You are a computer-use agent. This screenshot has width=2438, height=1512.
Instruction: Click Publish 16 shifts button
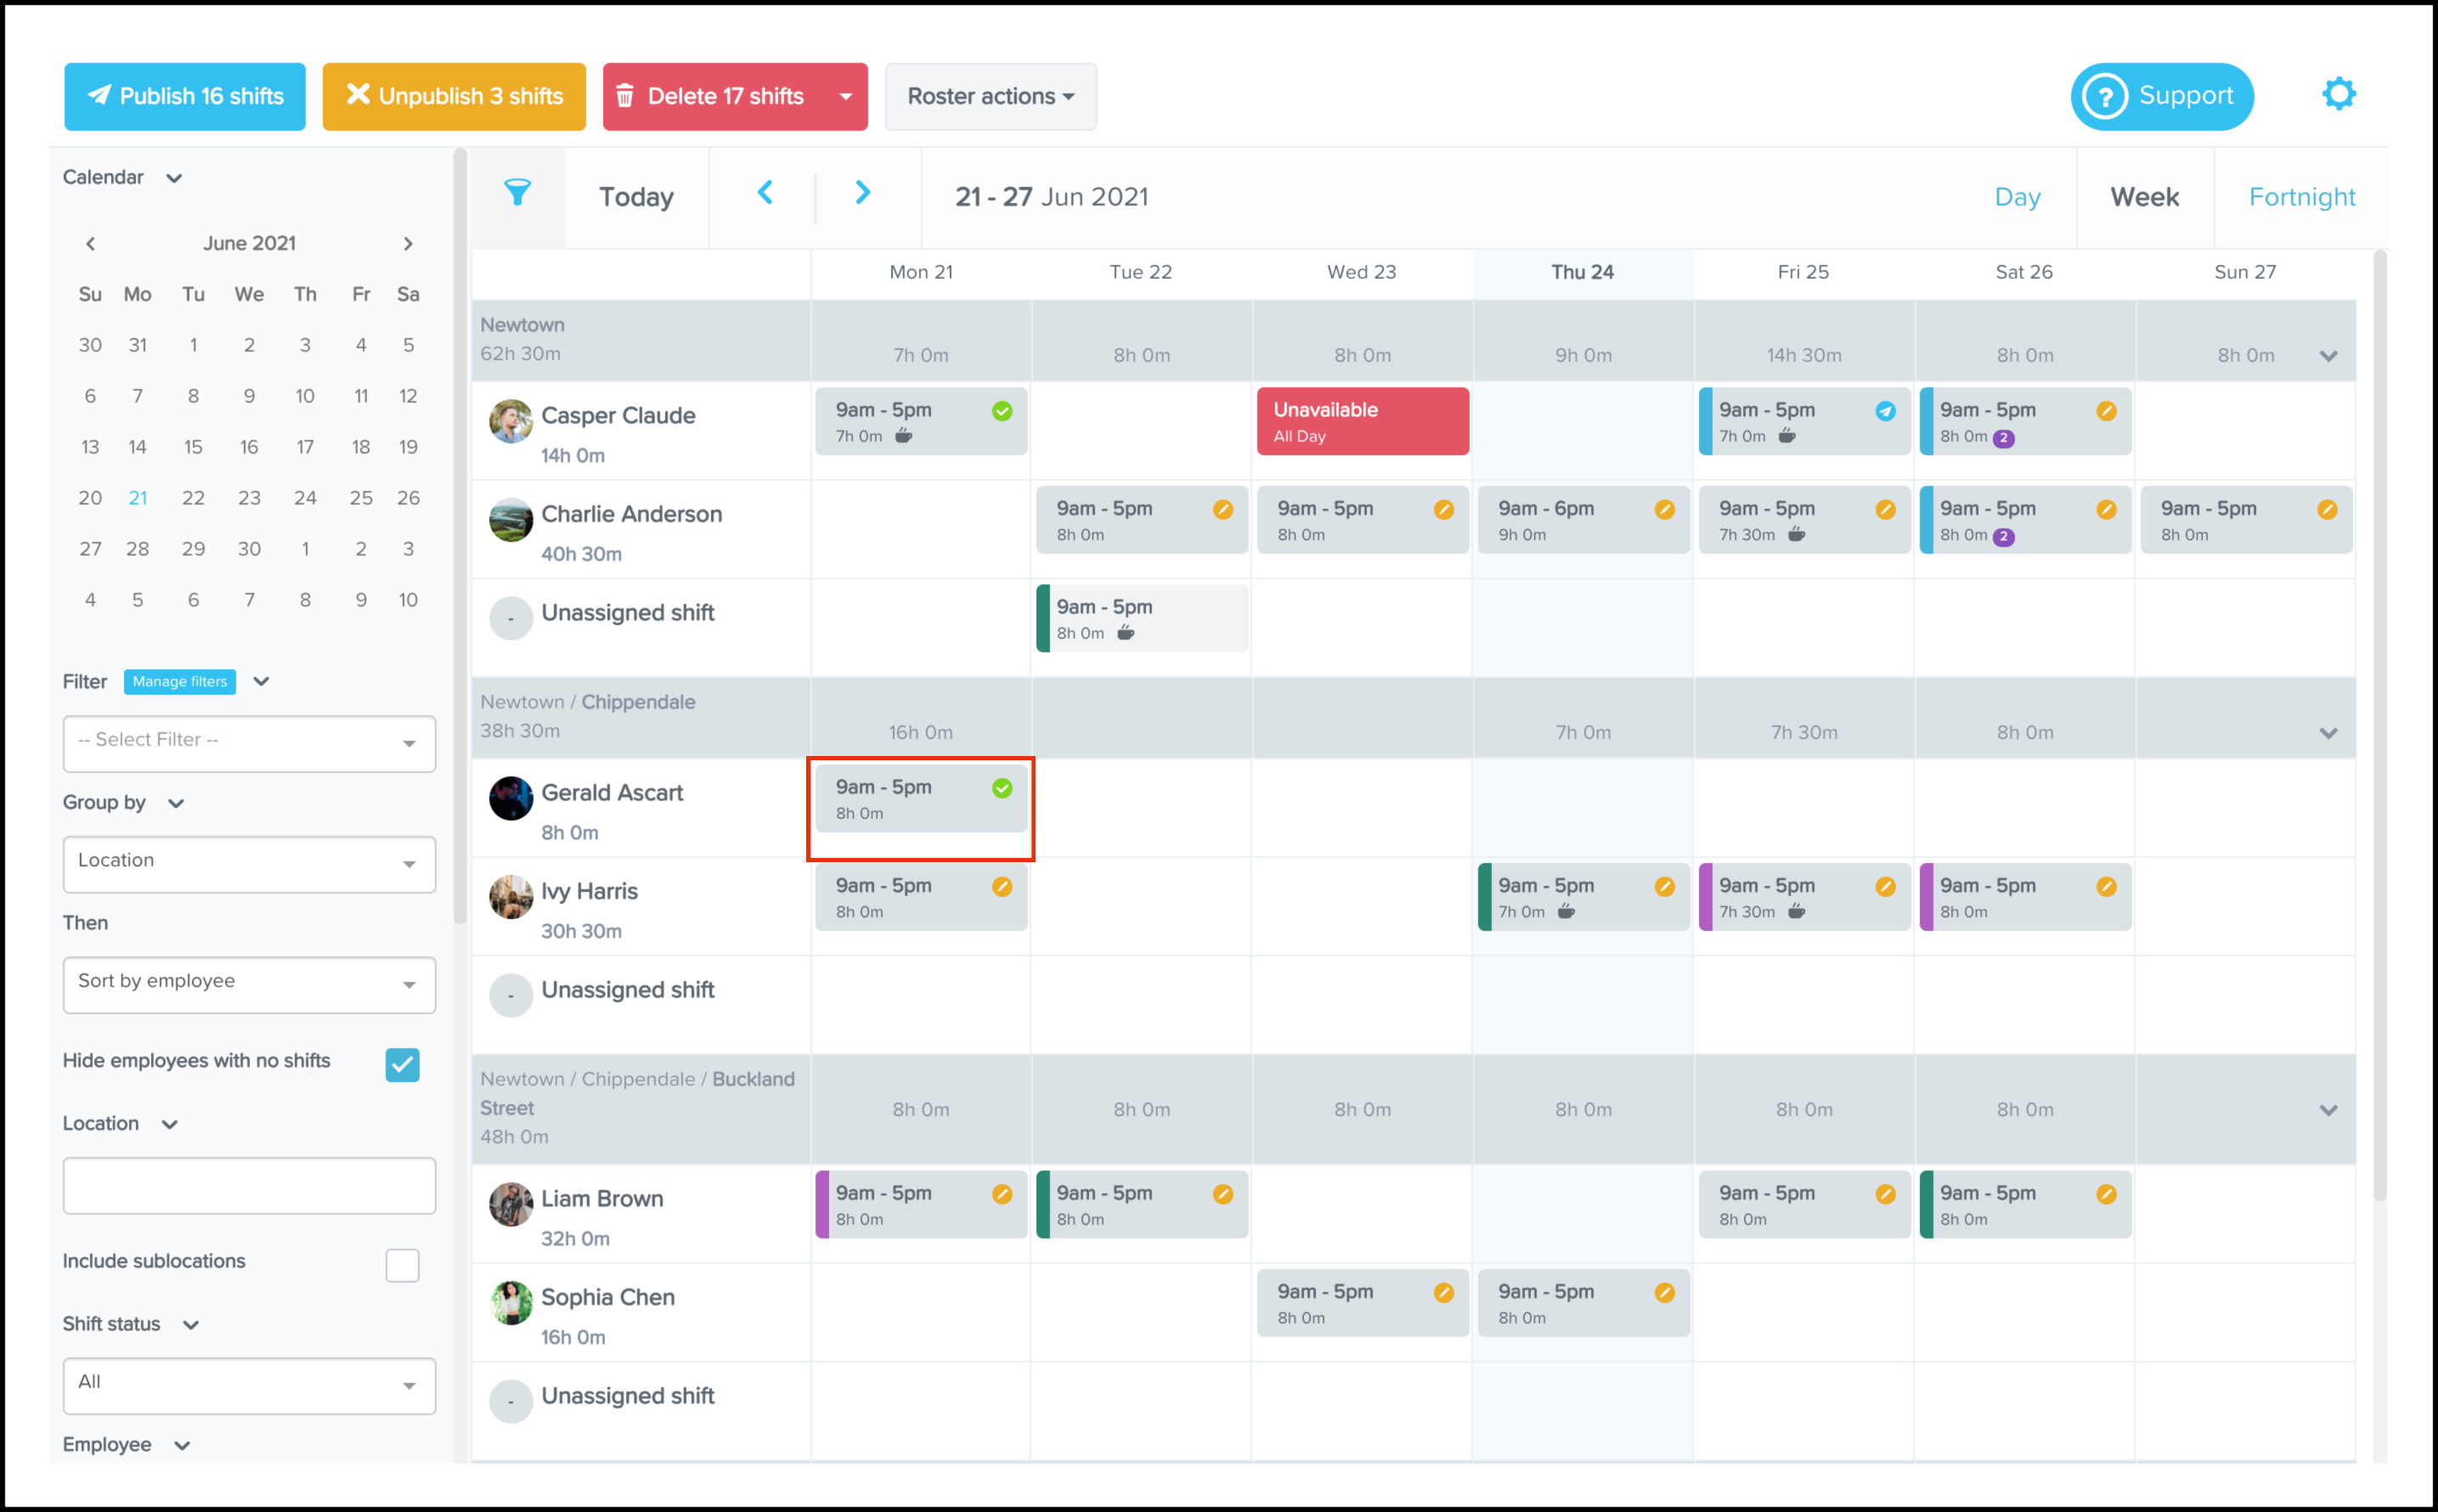click(x=185, y=97)
